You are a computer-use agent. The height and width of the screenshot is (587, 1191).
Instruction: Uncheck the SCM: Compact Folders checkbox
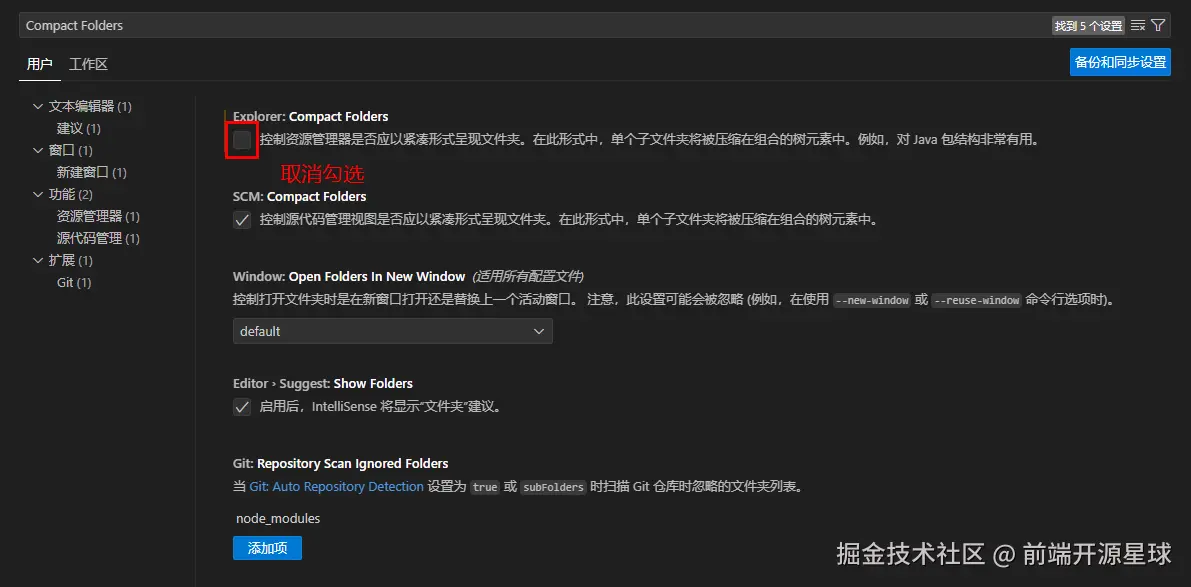(241, 219)
